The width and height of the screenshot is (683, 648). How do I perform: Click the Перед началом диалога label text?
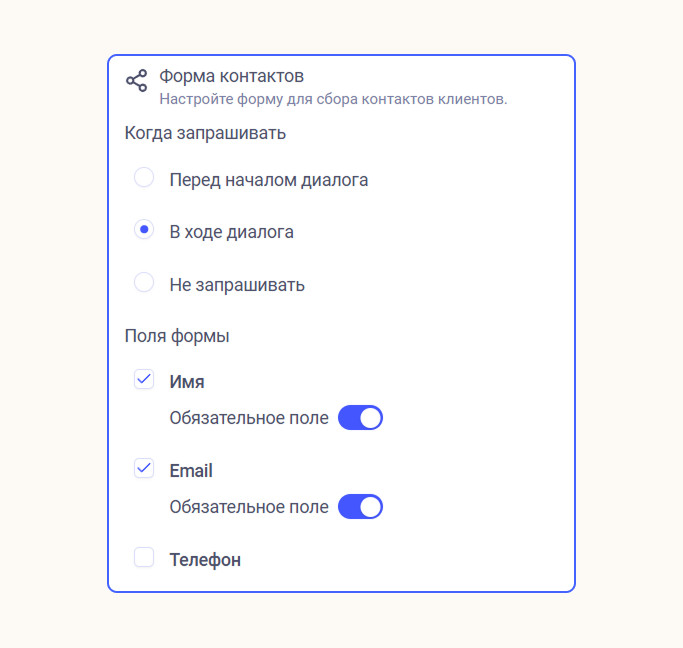pos(269,180)
